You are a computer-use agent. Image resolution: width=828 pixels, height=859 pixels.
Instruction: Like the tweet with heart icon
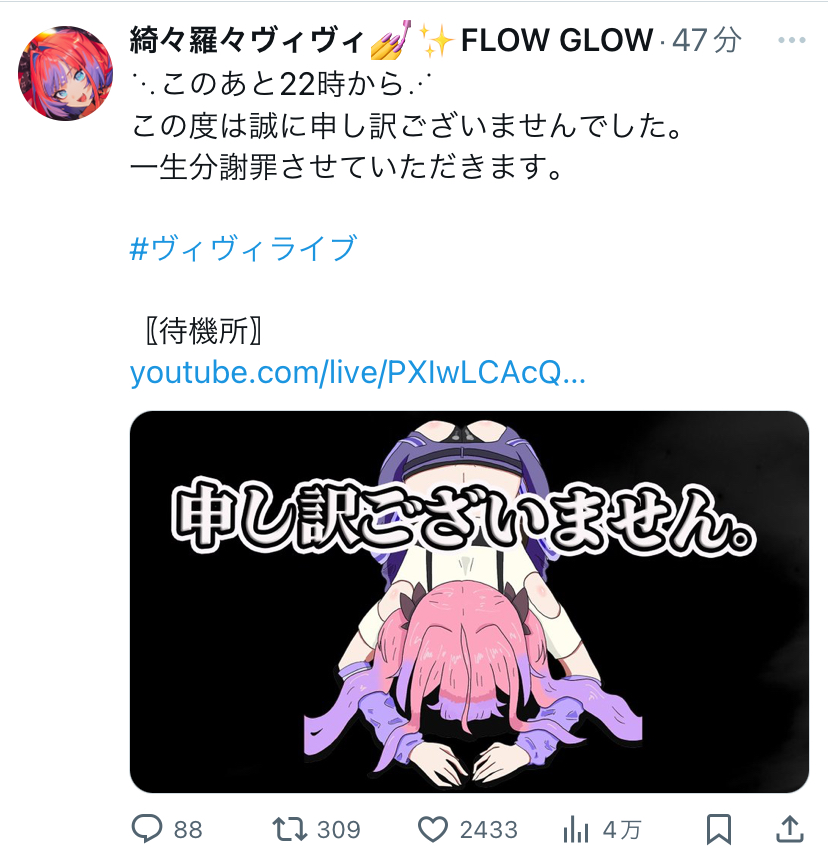[433, 829]
